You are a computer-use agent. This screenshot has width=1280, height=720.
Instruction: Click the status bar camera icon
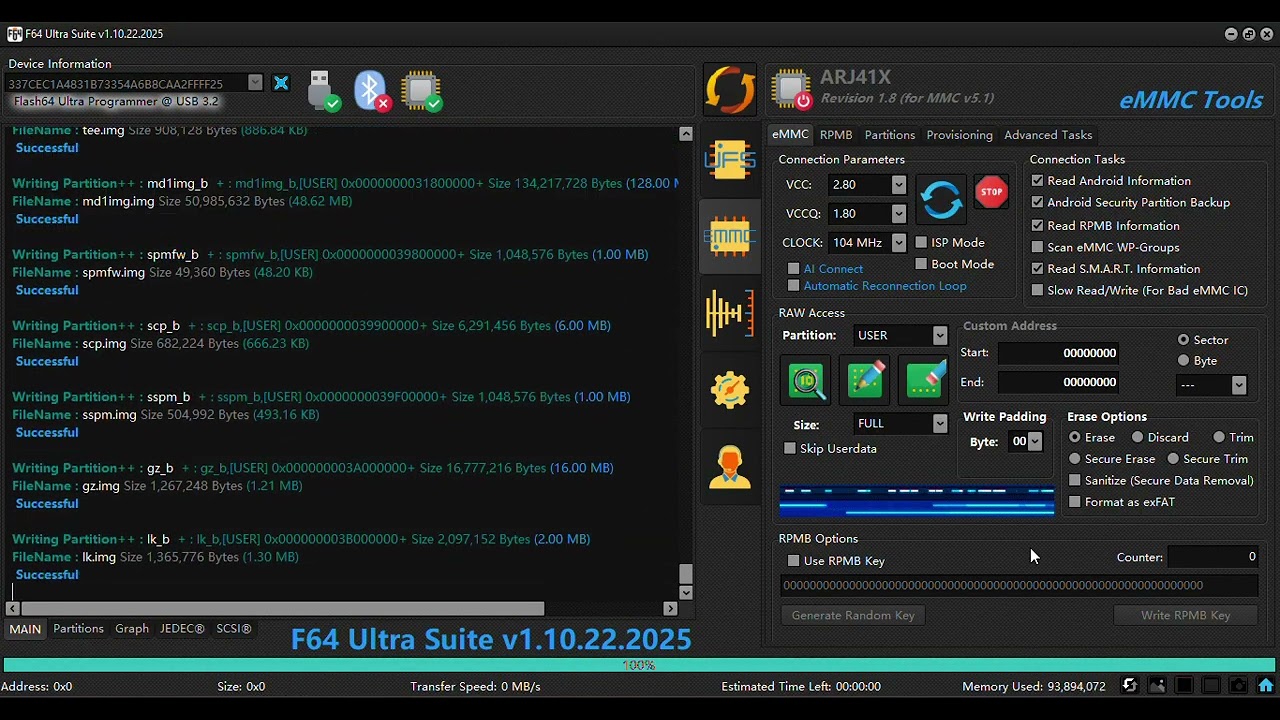(1238, 686)
